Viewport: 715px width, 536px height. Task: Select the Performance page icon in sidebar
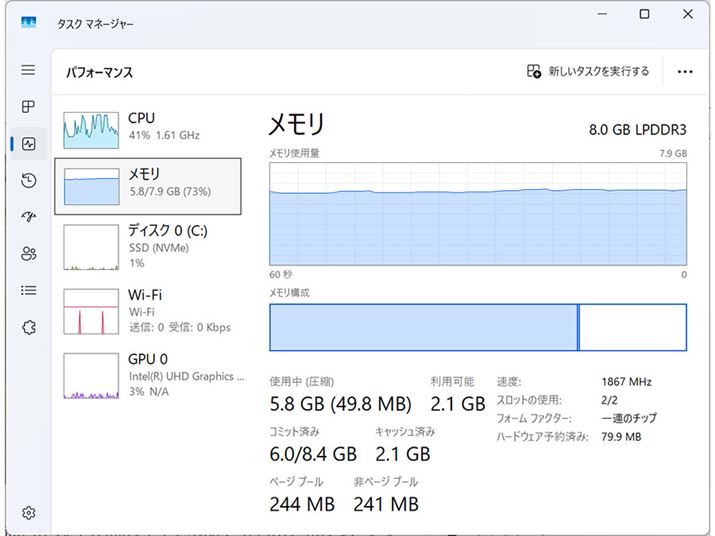(29, 144)
